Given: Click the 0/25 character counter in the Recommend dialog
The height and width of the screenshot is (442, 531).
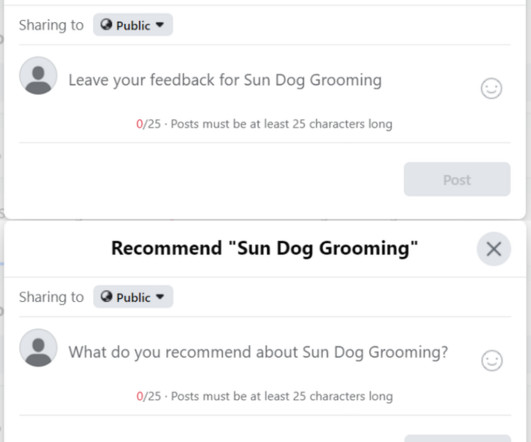Looking at the screenshot, I should (149, 396).
